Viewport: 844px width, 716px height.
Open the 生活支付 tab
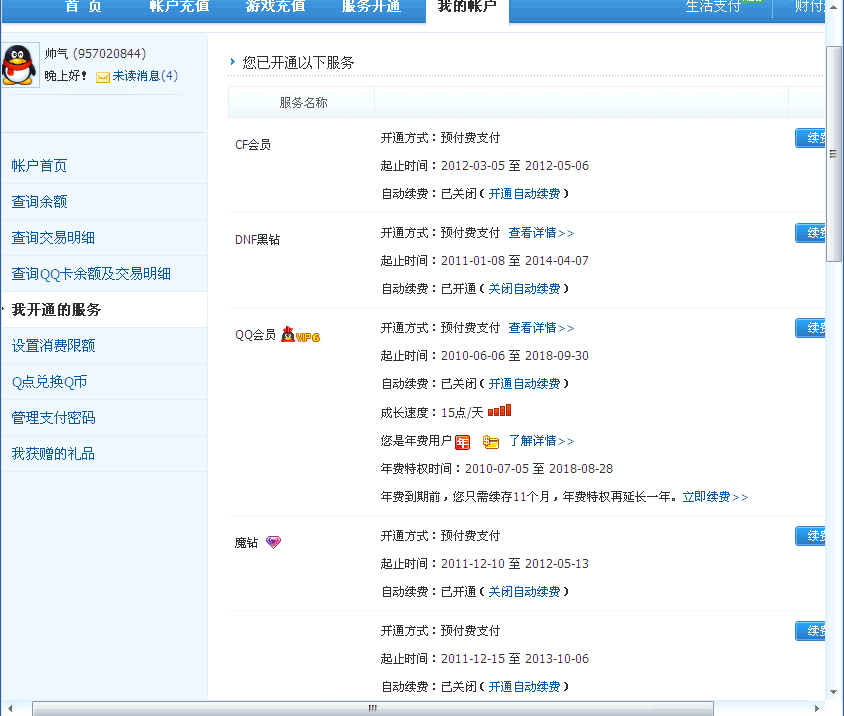[713, 7]
